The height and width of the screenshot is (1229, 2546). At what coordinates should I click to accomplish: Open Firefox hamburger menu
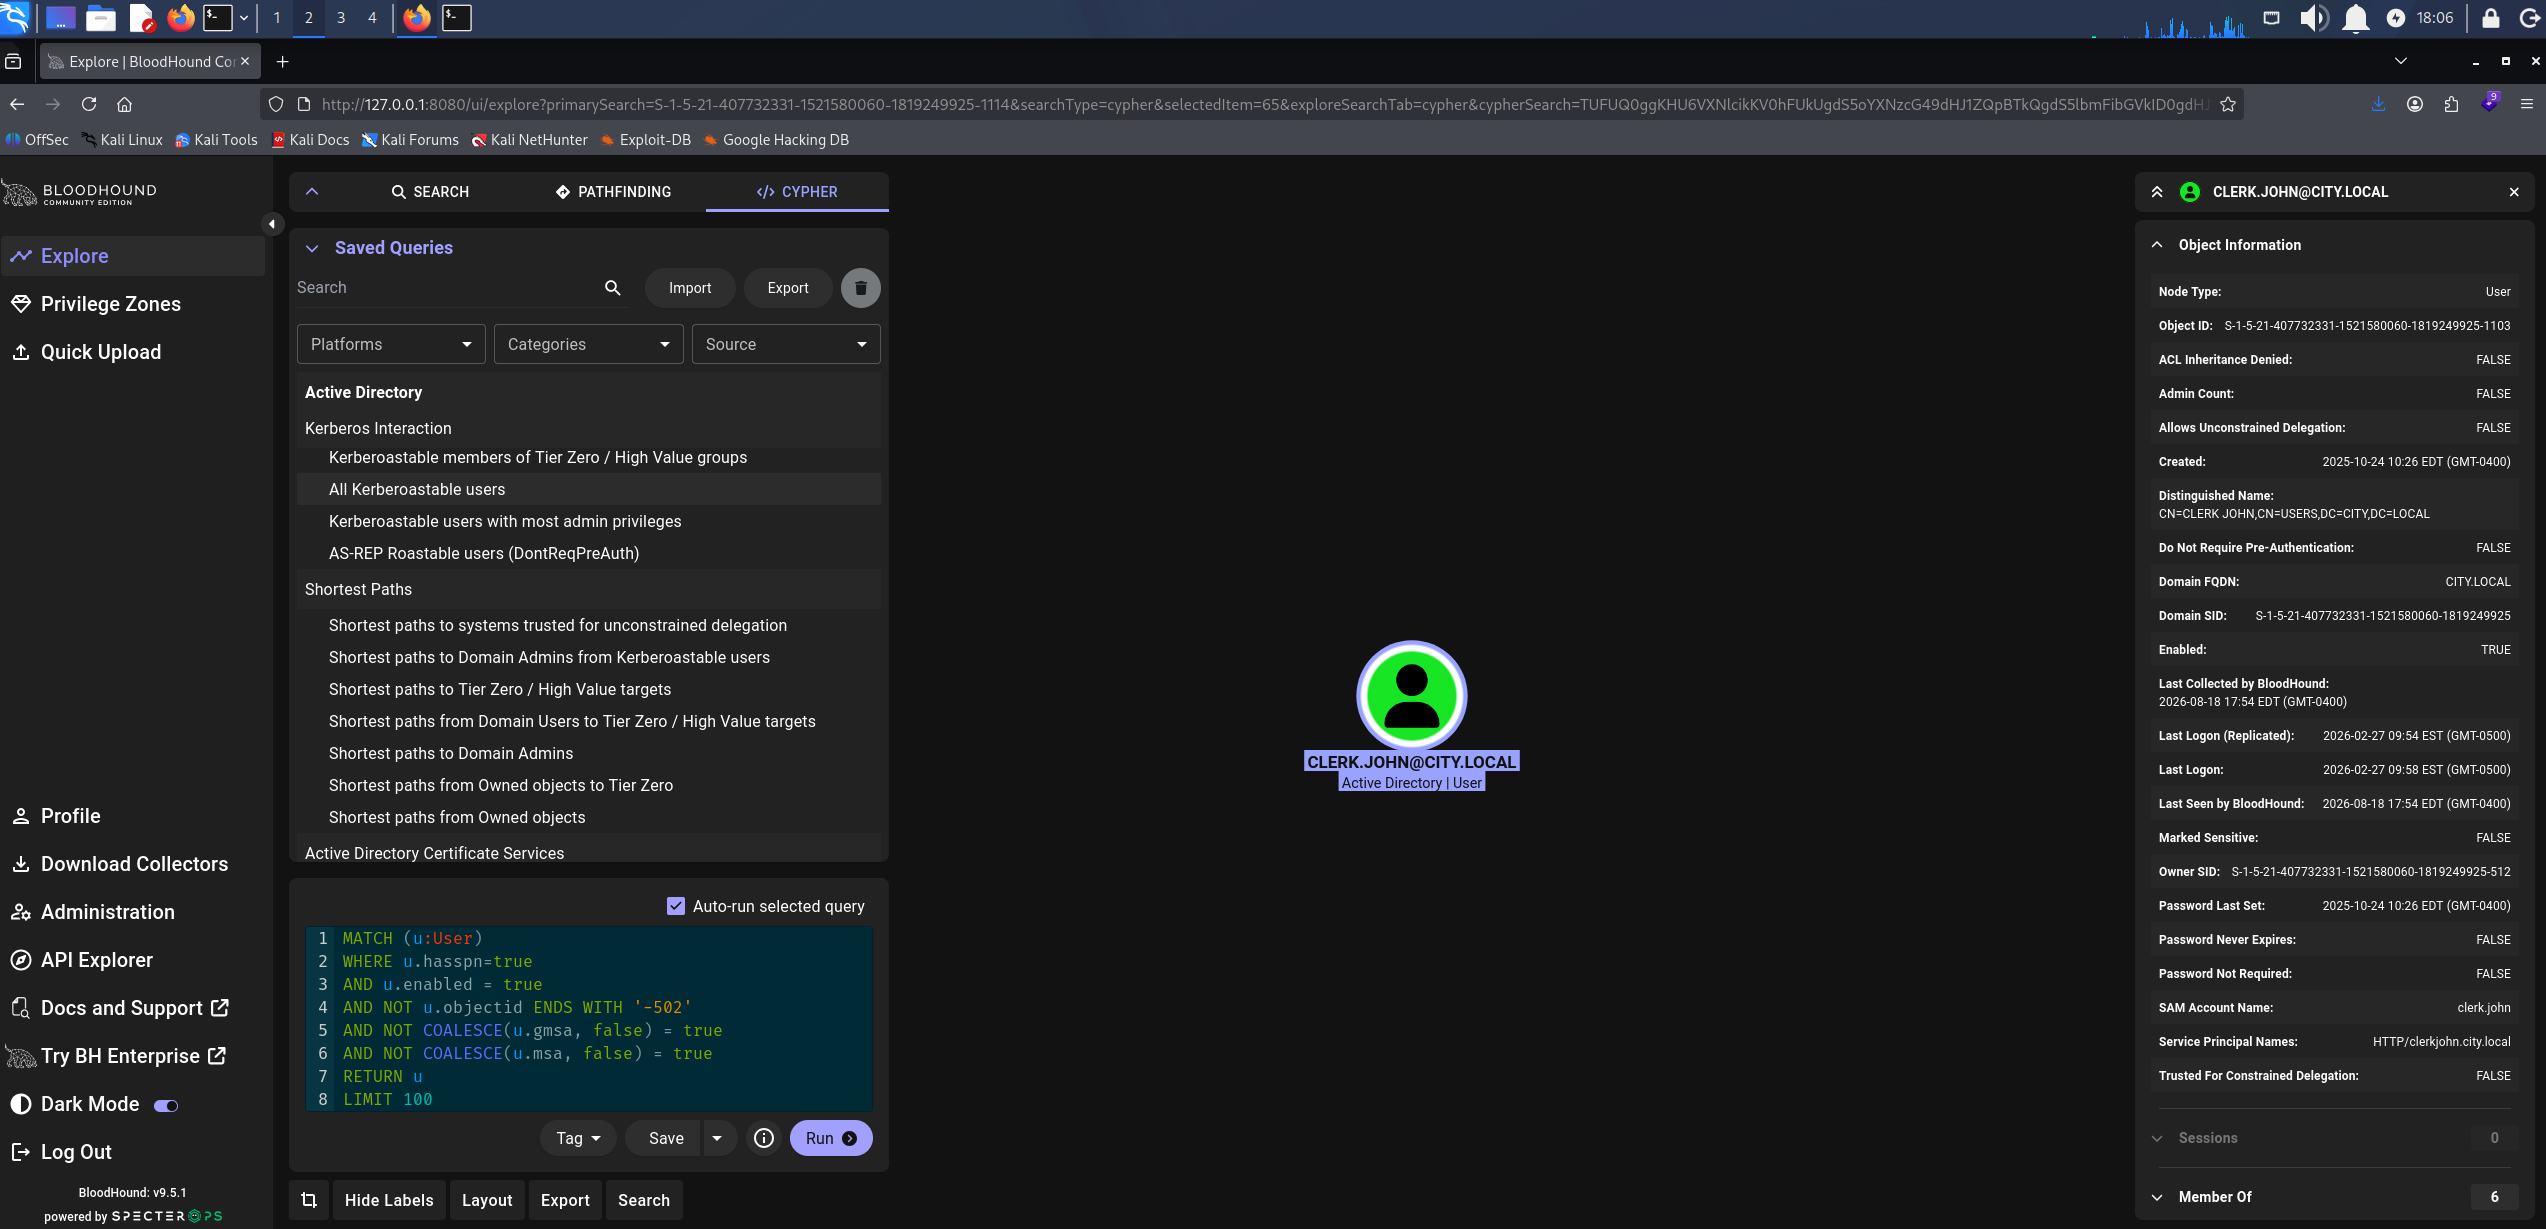point(2527,104)
